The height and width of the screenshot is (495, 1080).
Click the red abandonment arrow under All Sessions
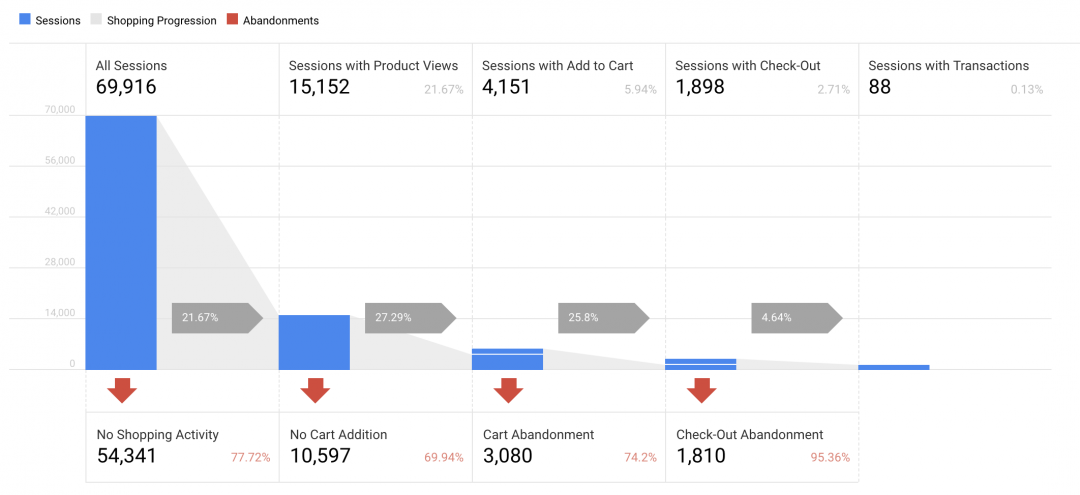pos(122,390)
